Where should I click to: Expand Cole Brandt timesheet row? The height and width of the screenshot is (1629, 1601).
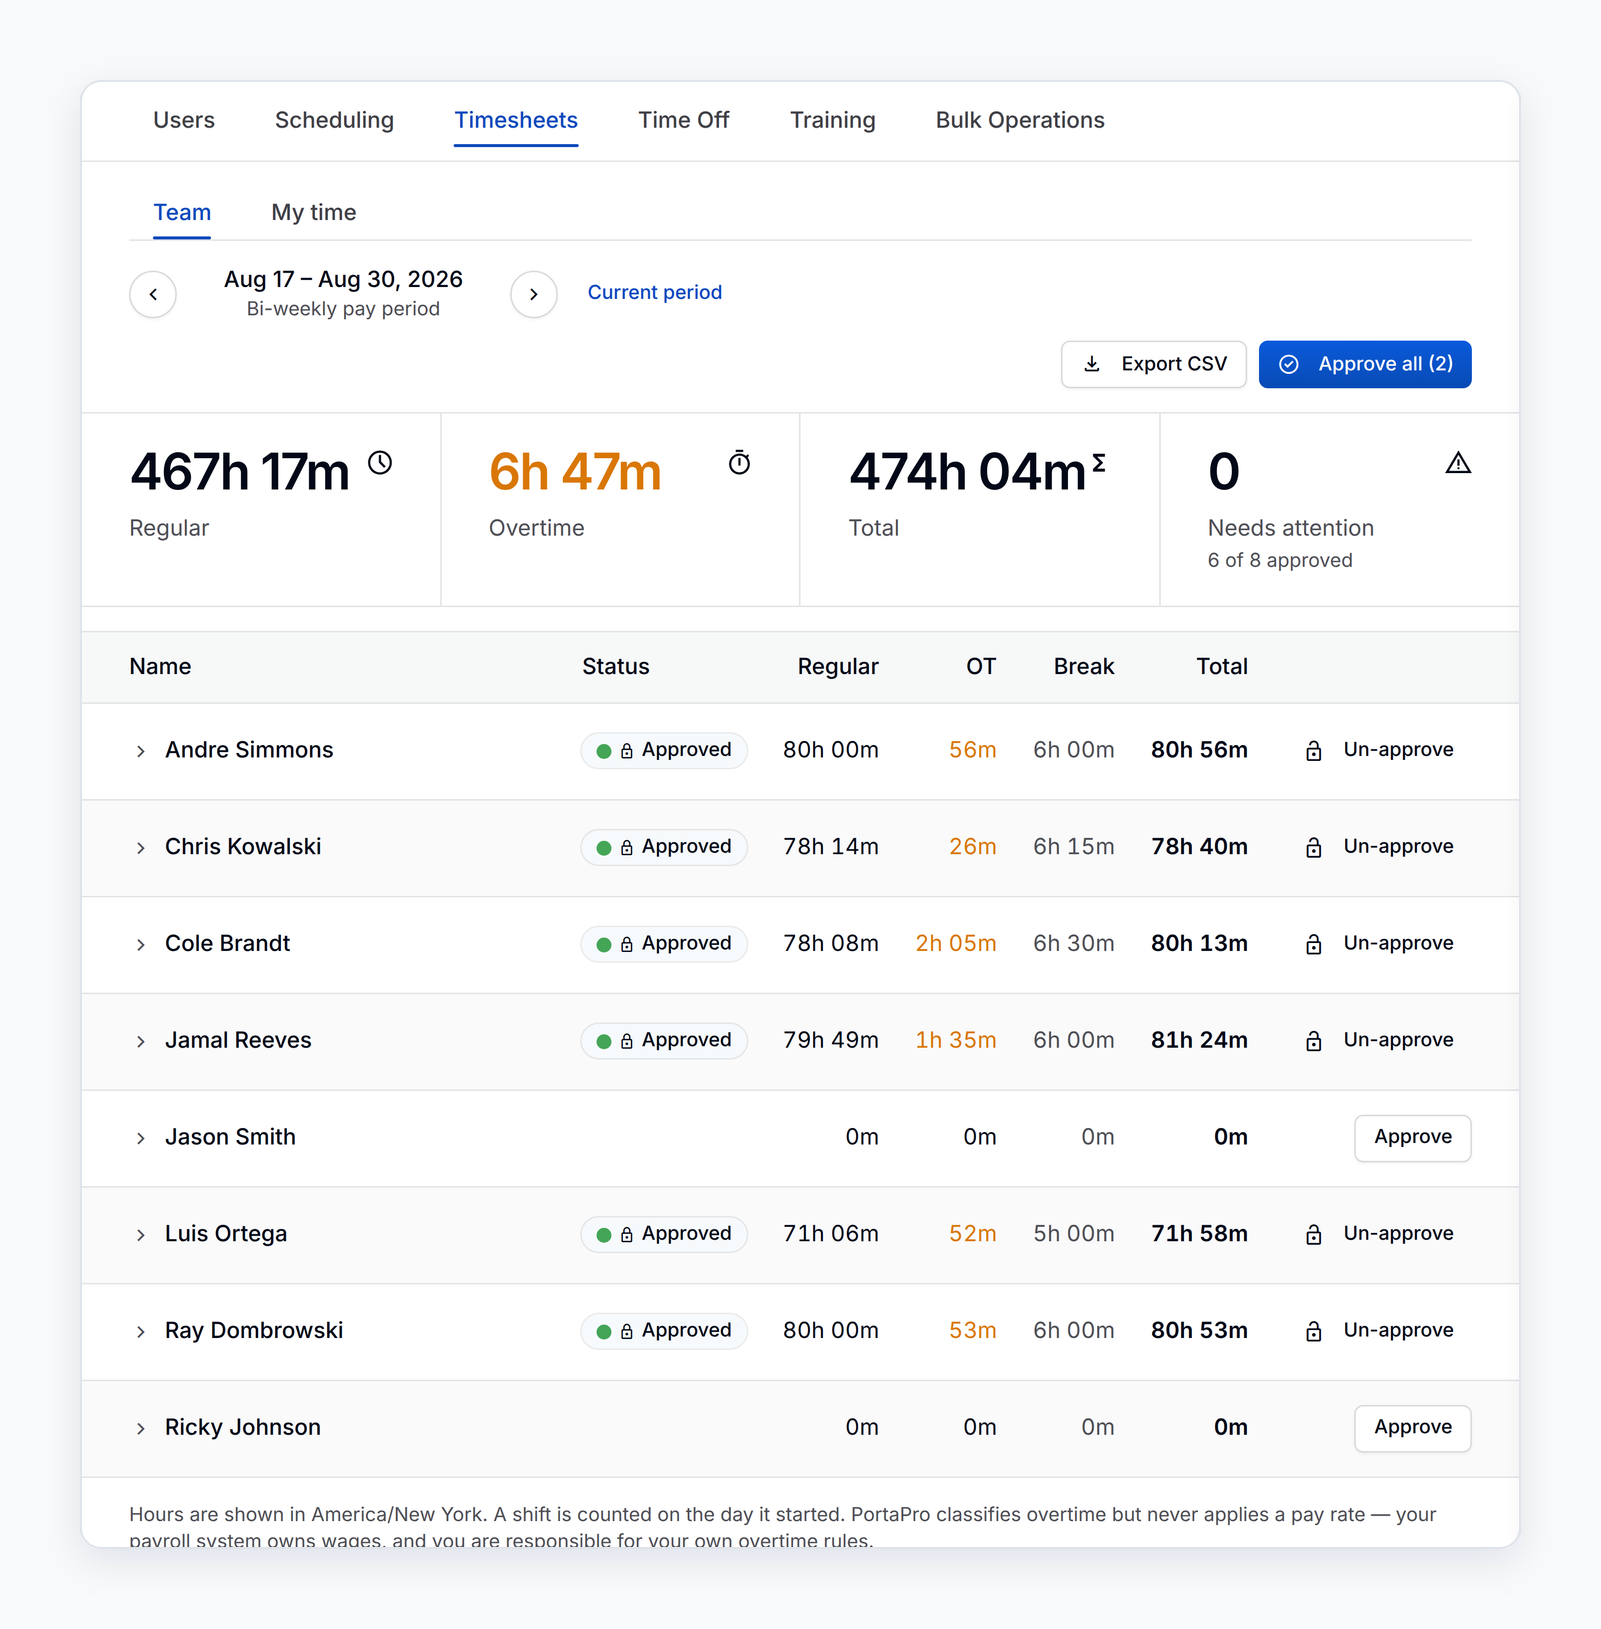point(141,945)
